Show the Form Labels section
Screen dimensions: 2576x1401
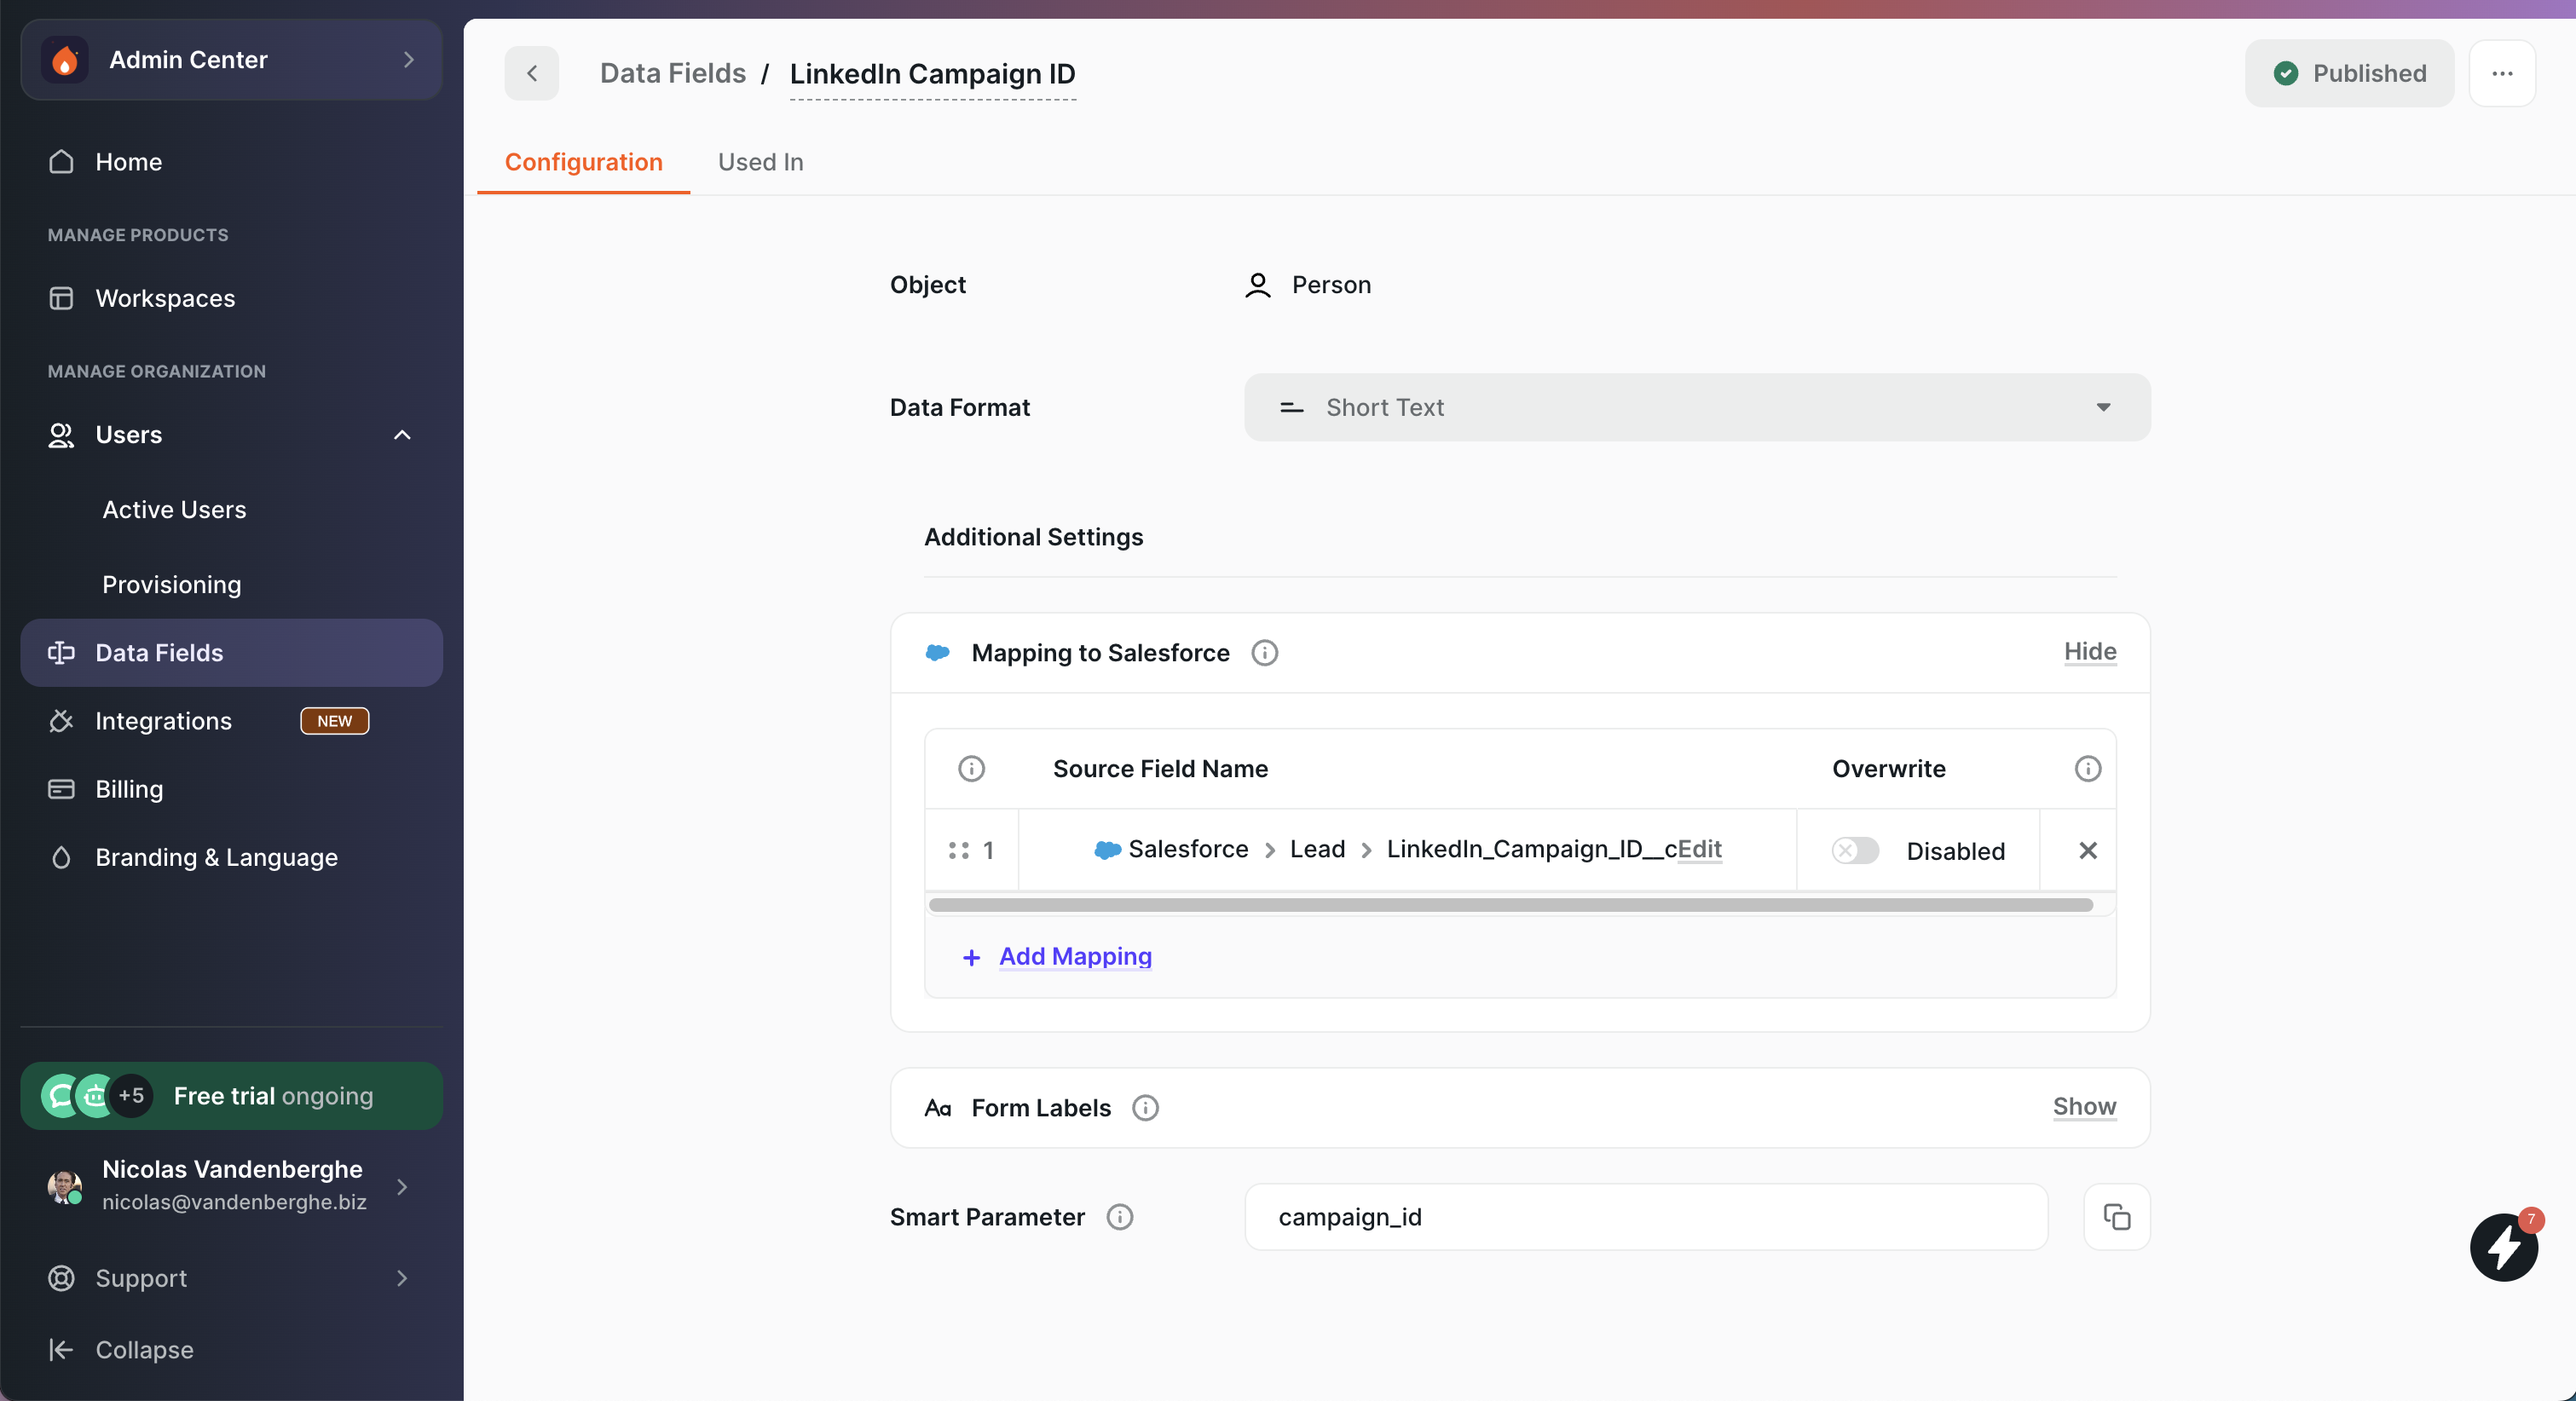click(x=2084, y=1107)
